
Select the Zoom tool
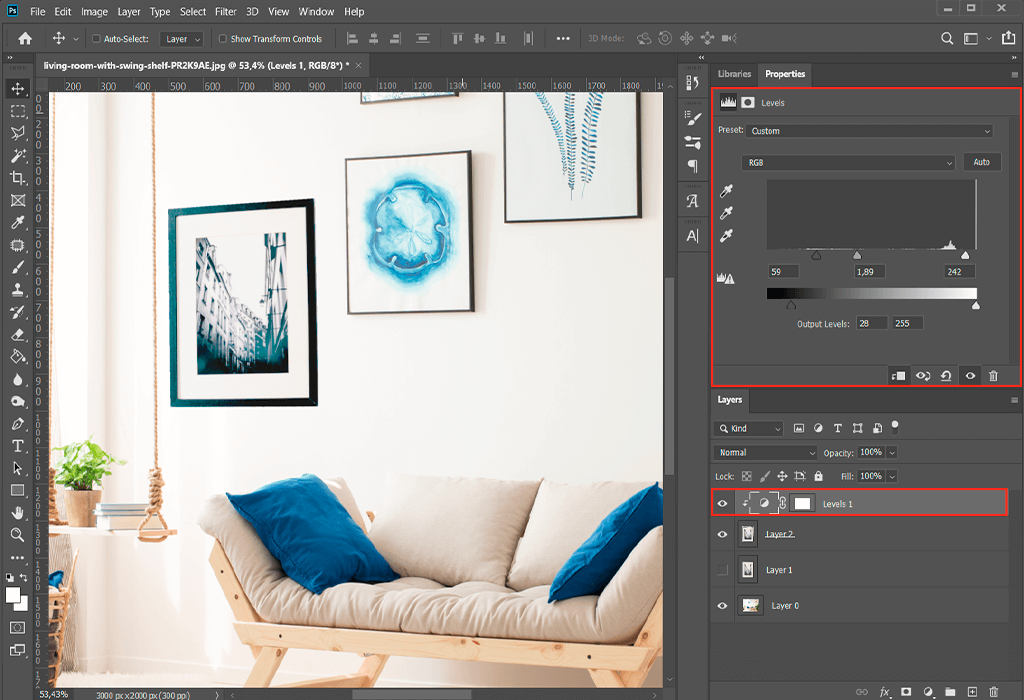[x=18, y=535]
